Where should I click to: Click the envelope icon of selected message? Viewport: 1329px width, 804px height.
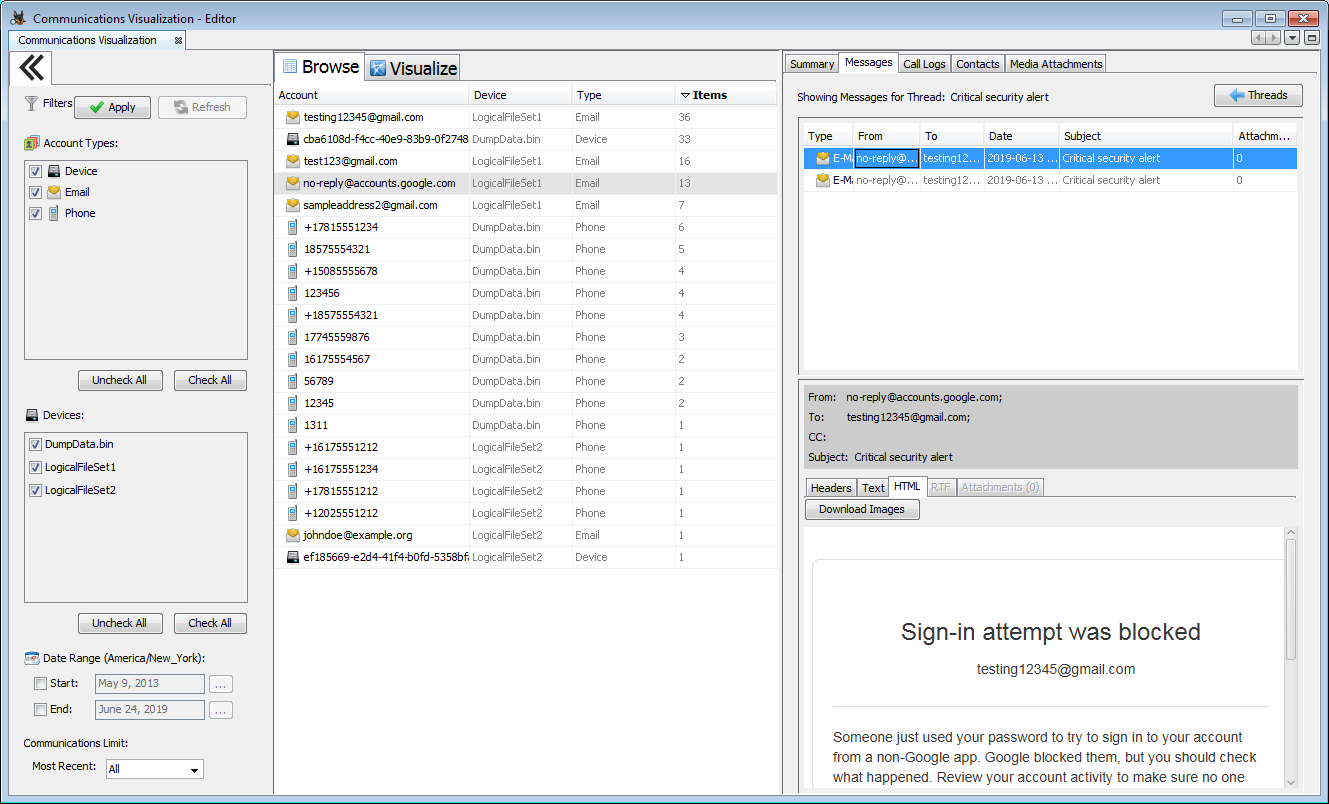coord(822,158)
